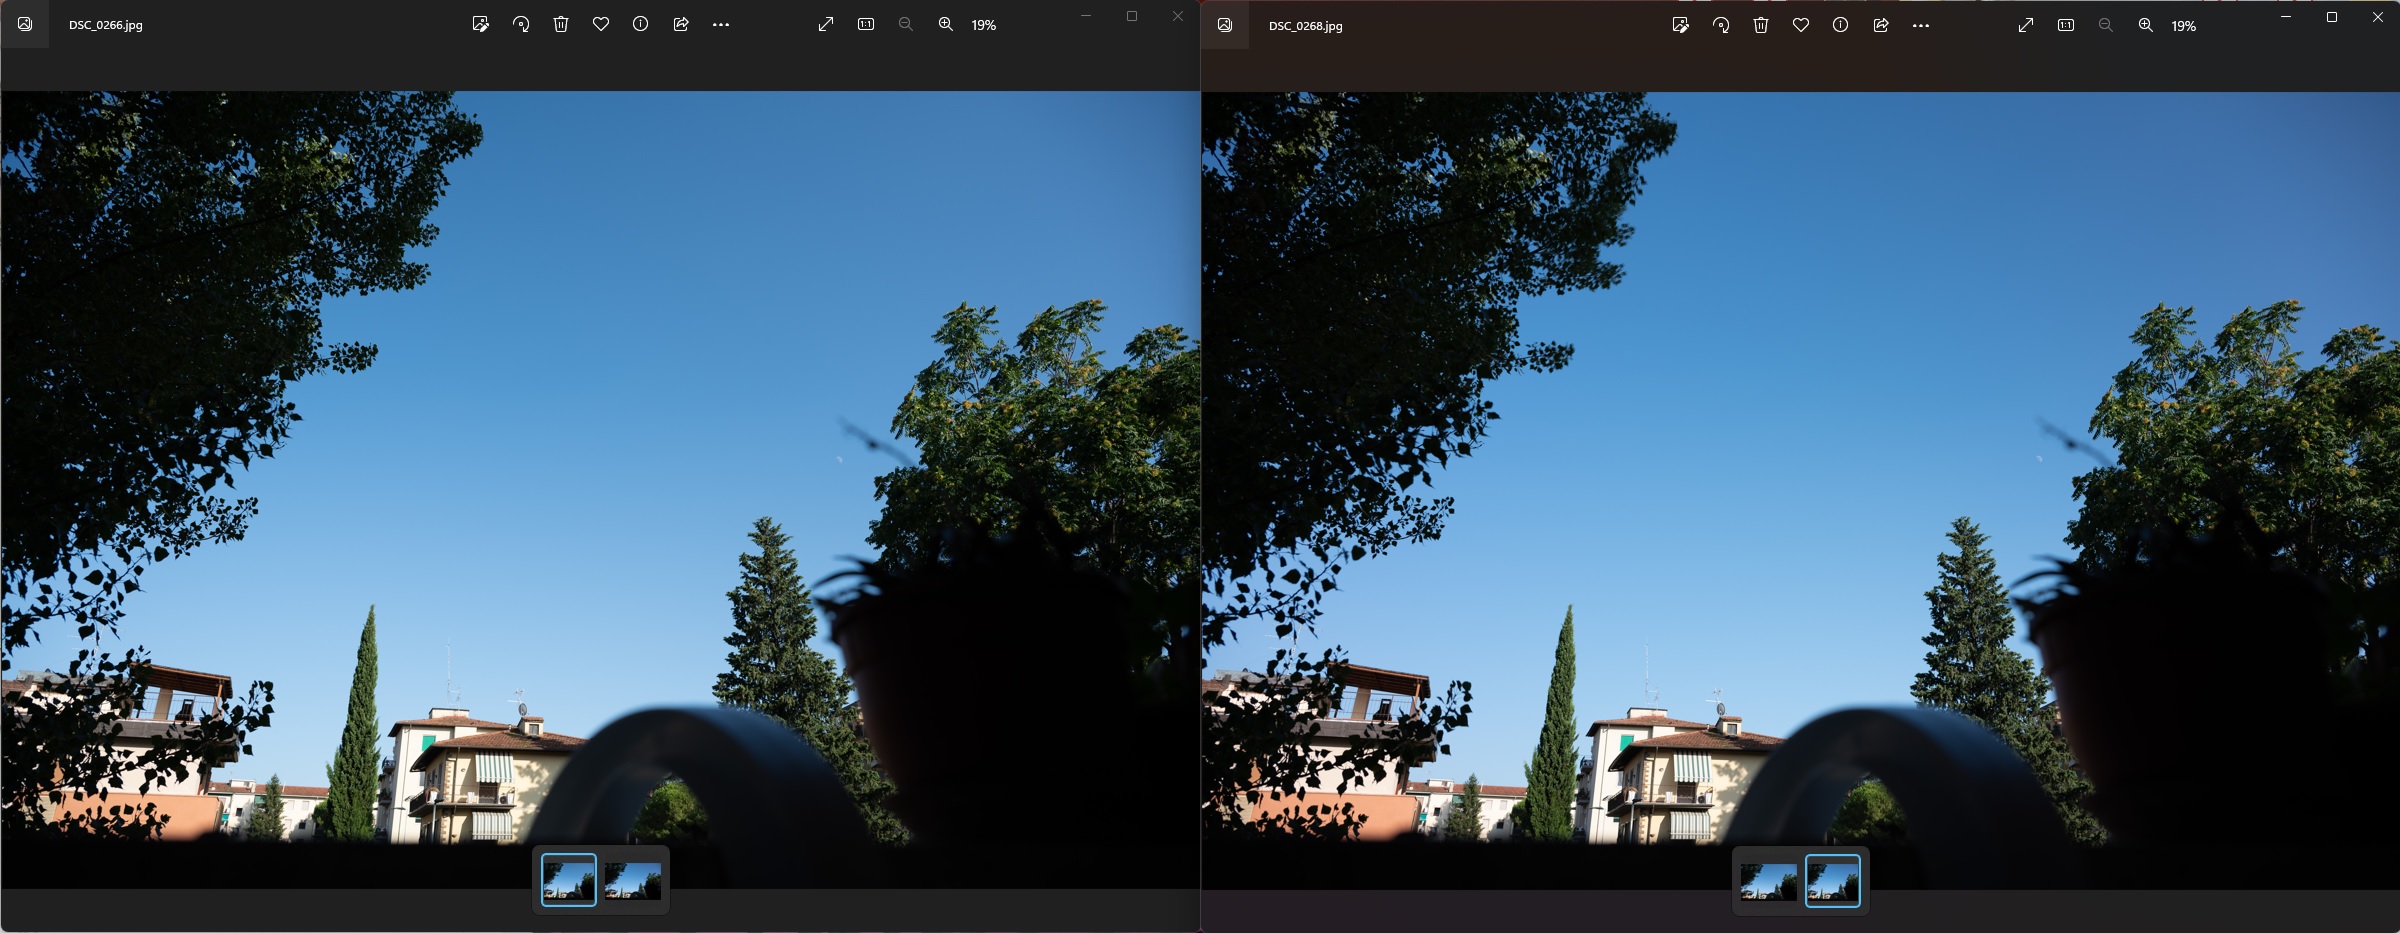Rotate the DSC_0268 photo
The height and width of the screenshot is (933, 2400).
pos(1721,25)
